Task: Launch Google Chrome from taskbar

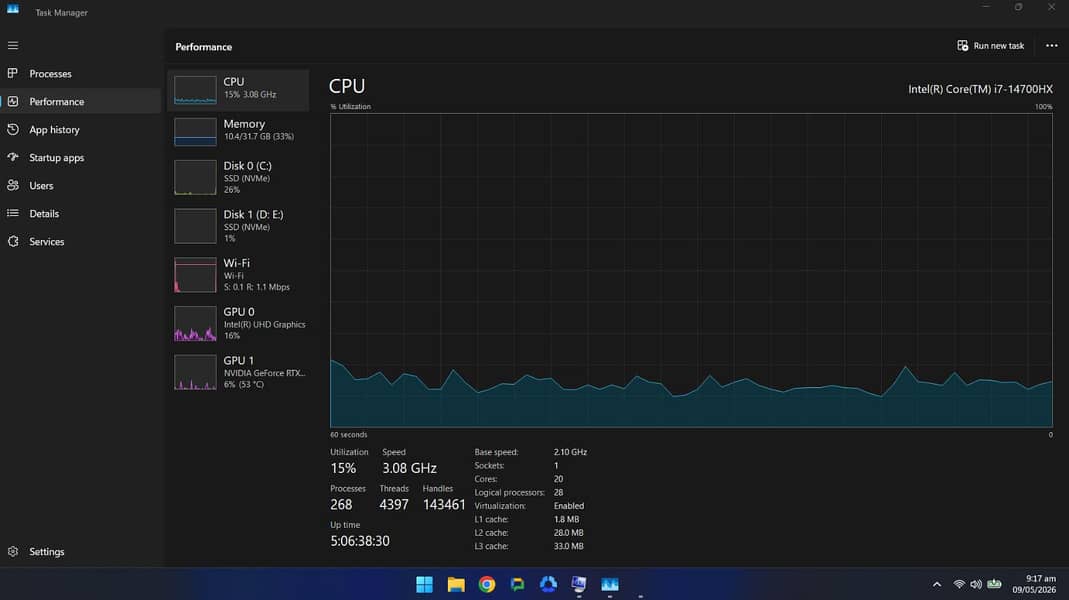Action: tap(487, 584)
